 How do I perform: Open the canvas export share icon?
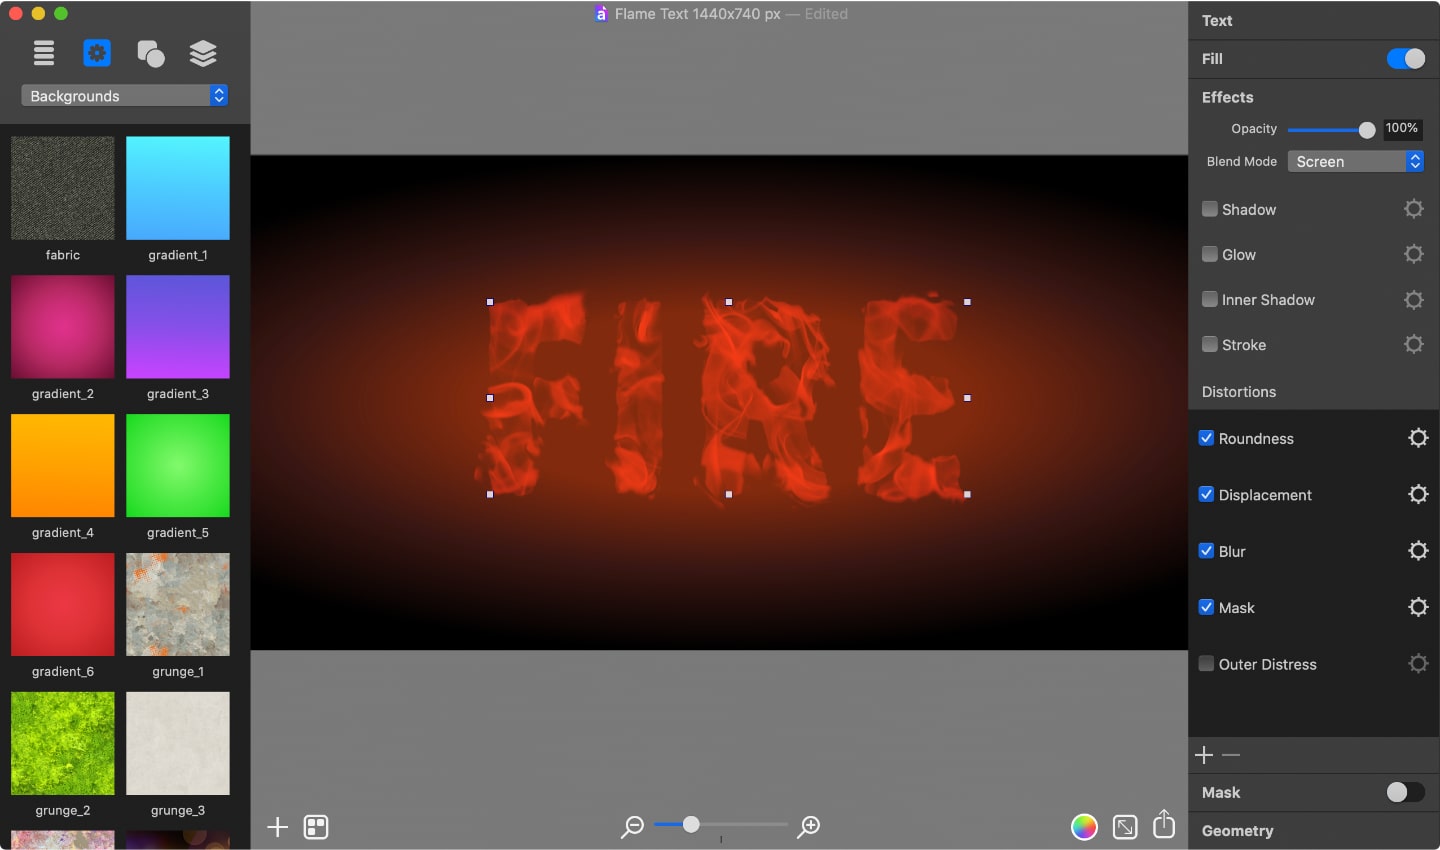point(1163,825)
